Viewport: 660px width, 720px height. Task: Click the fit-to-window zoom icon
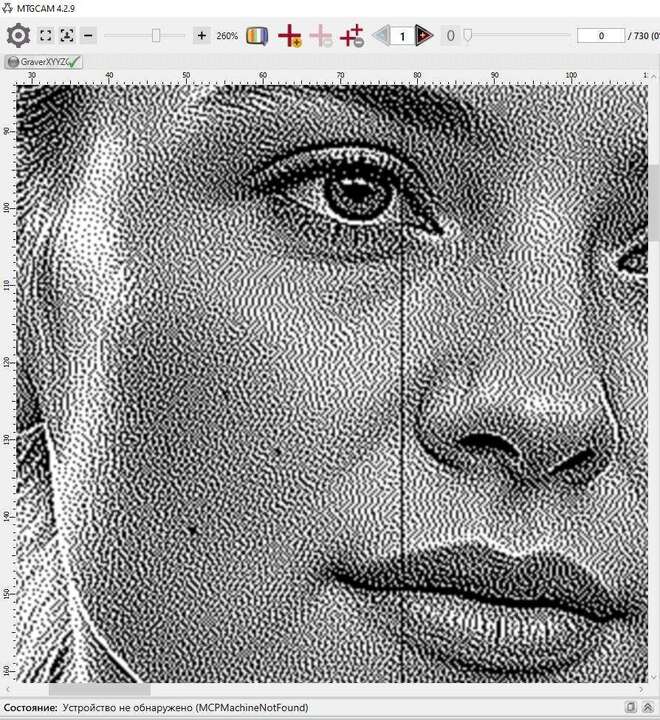coord(46,36)
